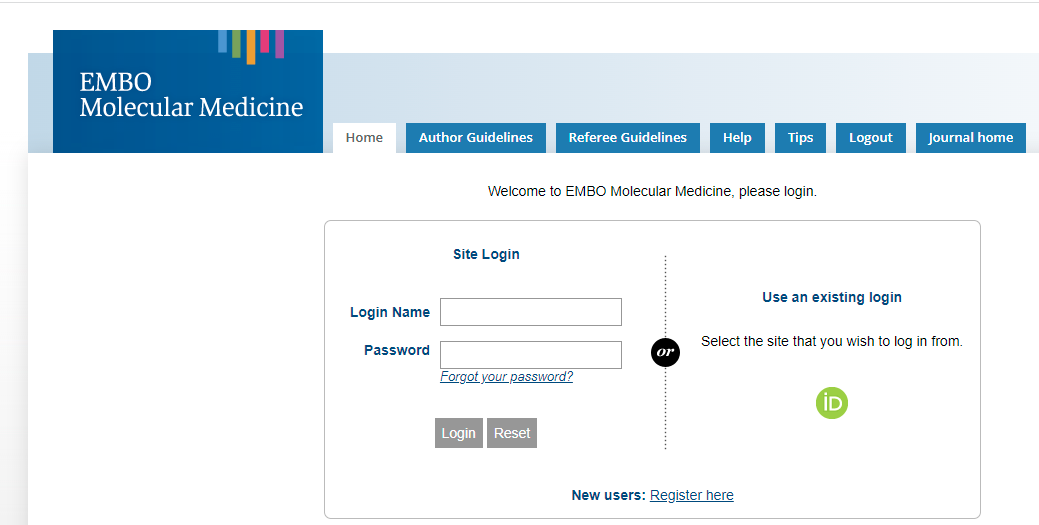1039x525 pixels.
Task: Click the green ORCID iD icon
Action: (x=831, y=403)
